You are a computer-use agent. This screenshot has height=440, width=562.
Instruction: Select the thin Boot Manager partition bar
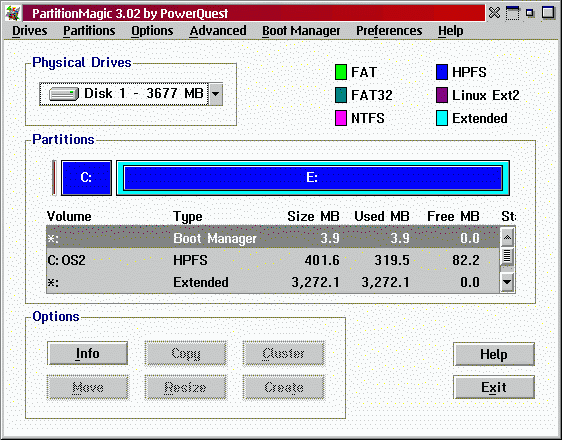coord(54,178)
